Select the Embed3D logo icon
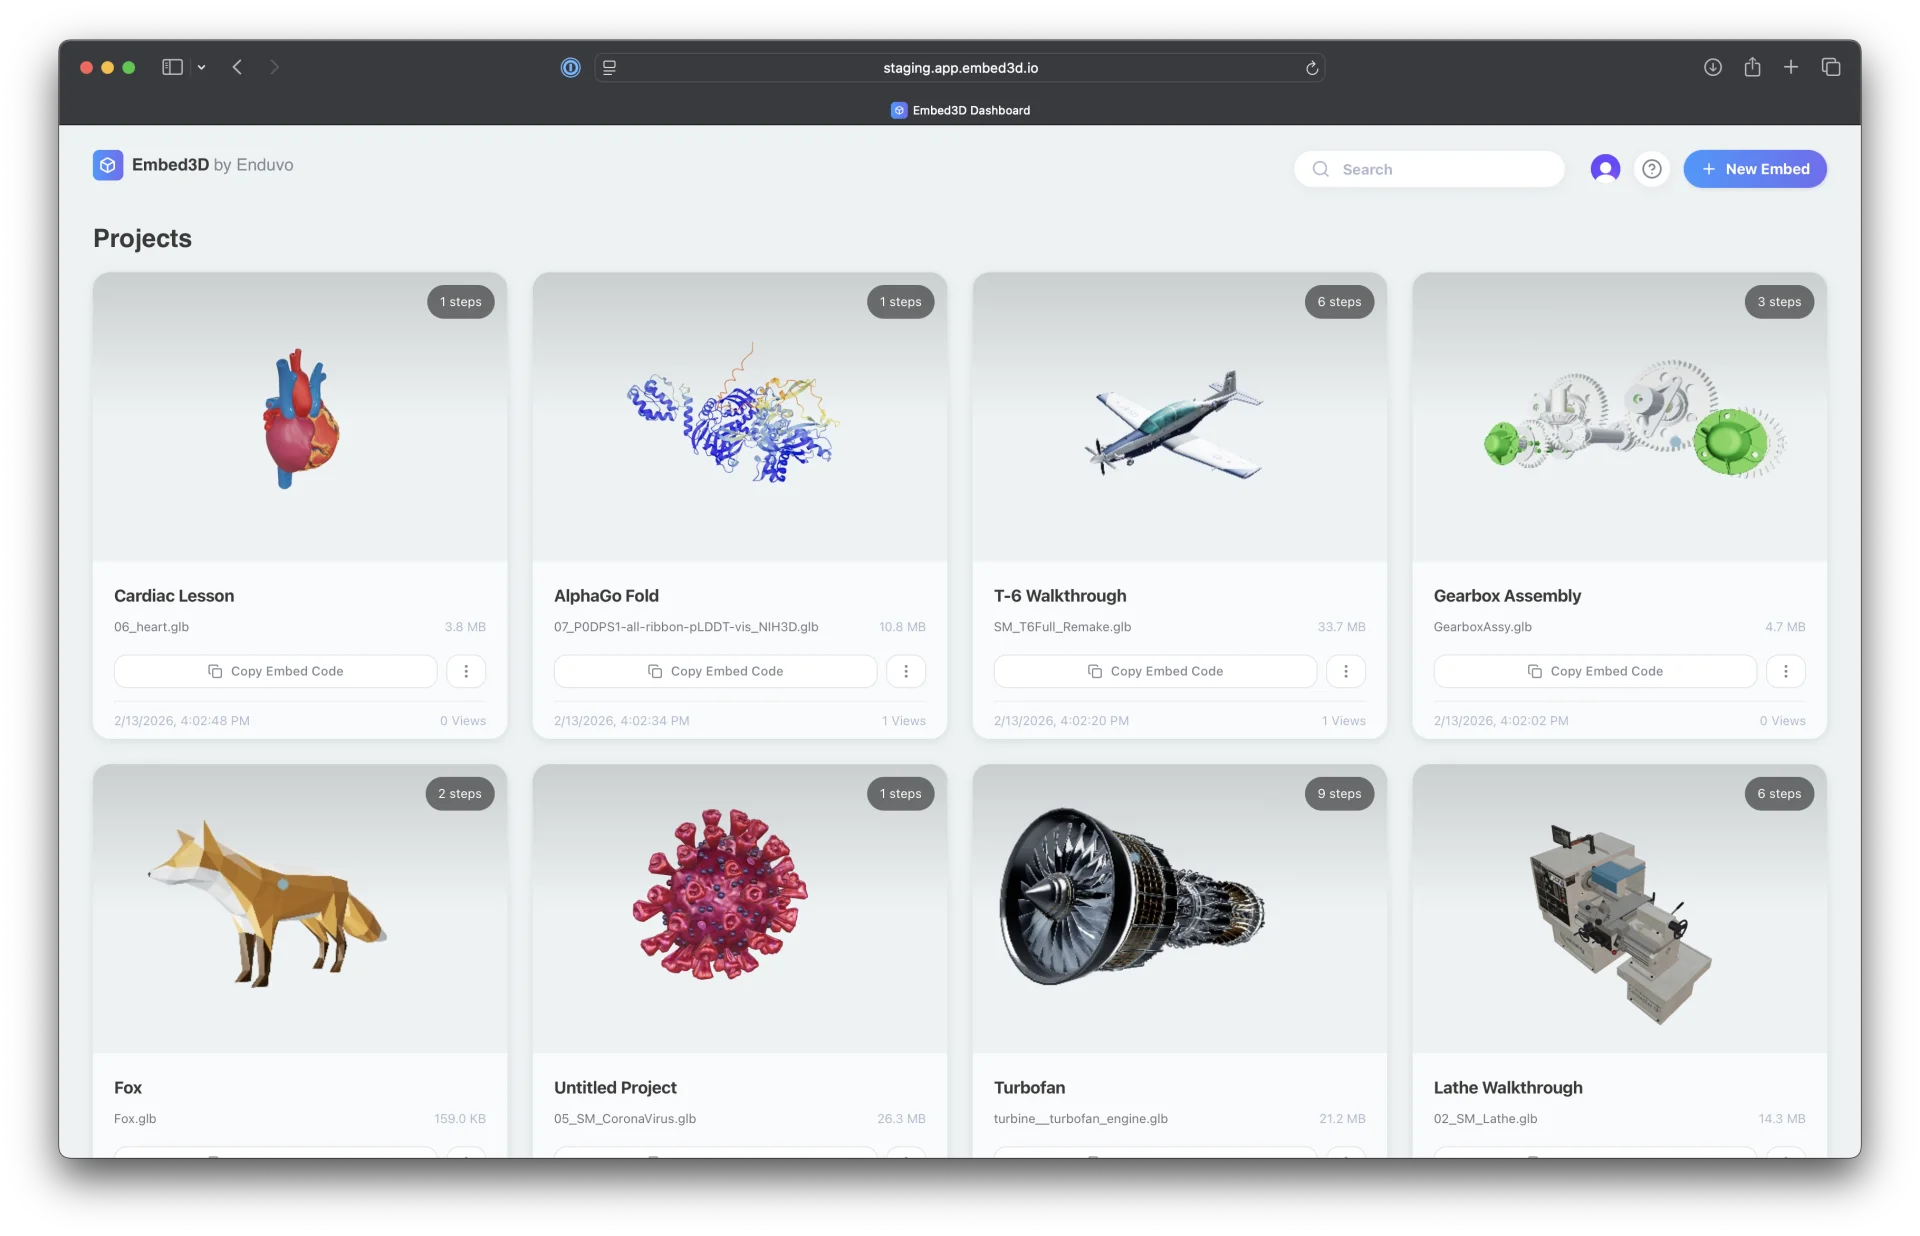 (108, 165)
